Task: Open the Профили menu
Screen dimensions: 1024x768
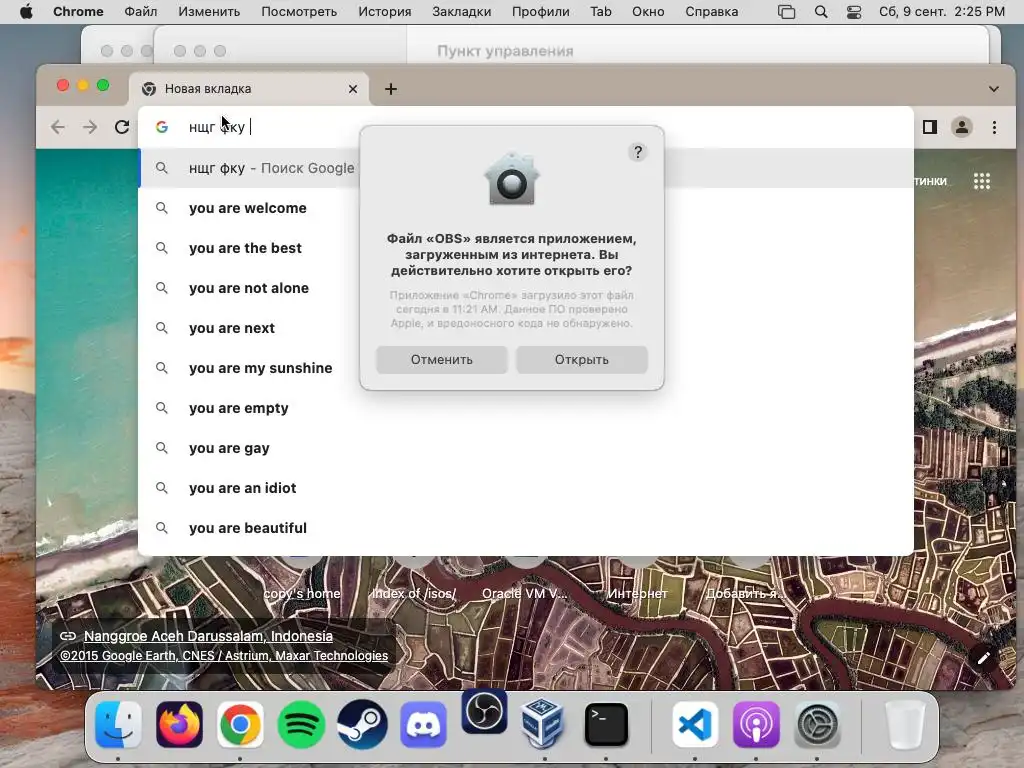Action: (541, 12)
